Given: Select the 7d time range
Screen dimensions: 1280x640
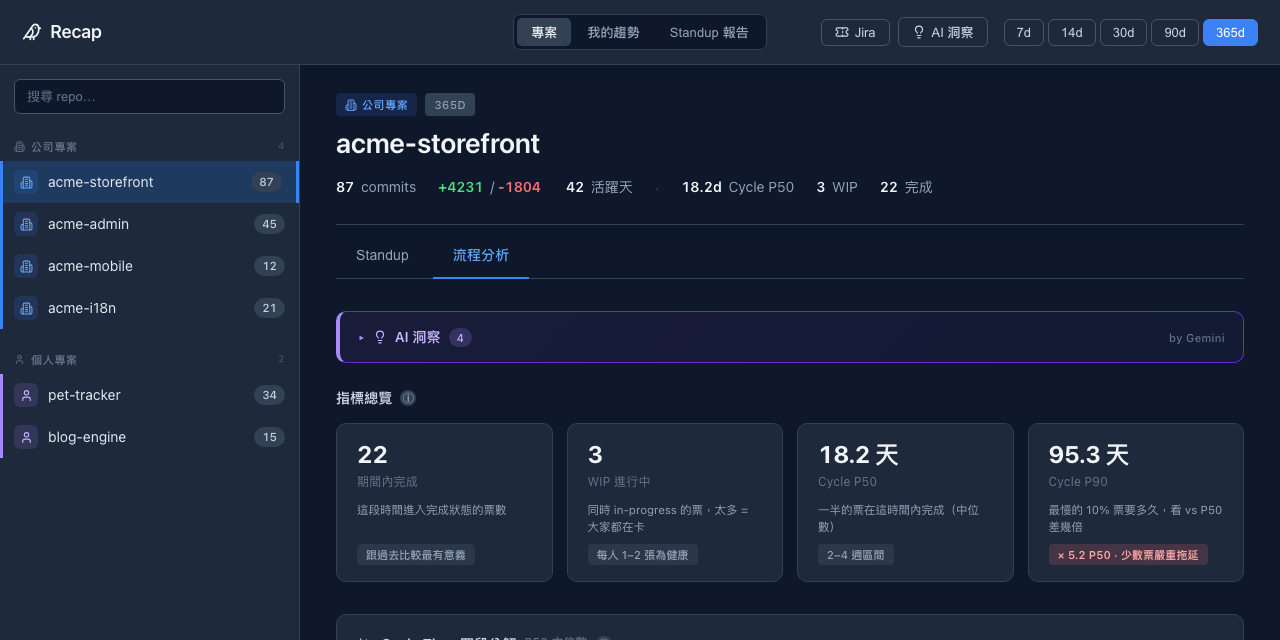Looking at the screenshot, I should click(1024, 32).
